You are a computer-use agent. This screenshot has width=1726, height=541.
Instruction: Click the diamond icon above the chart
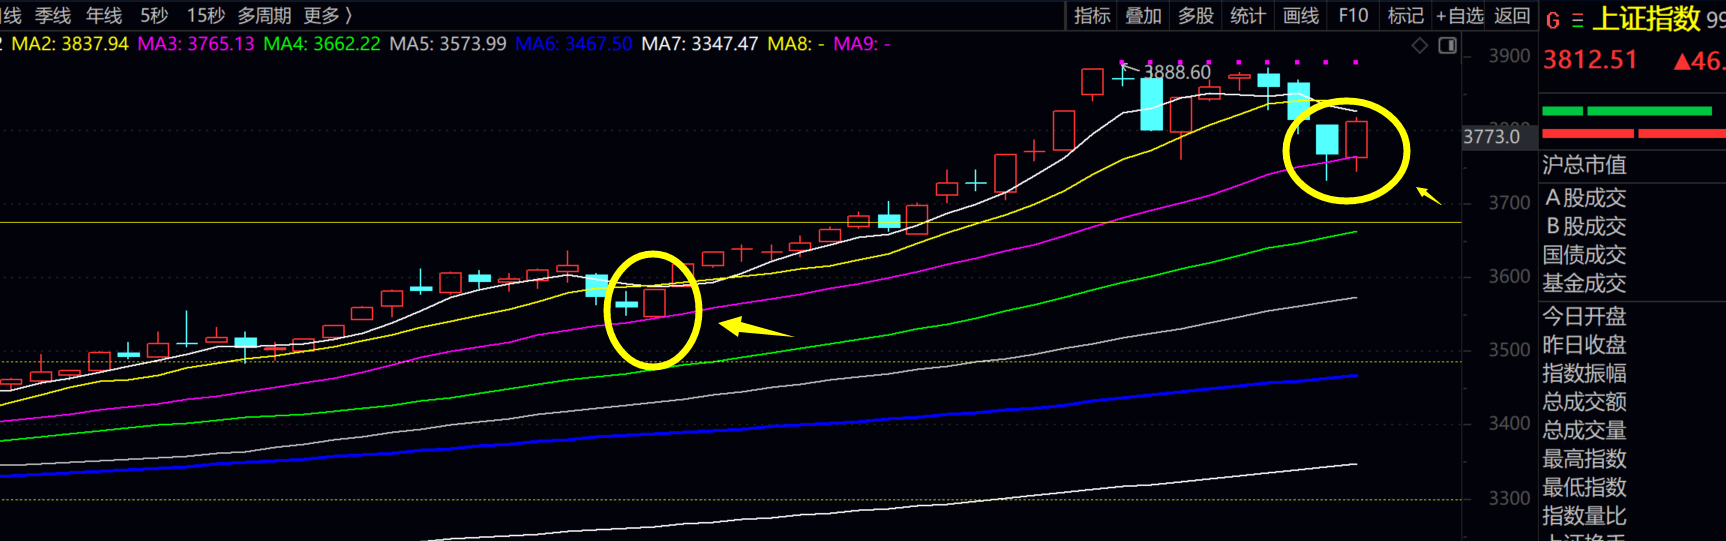pos(1419,46)
